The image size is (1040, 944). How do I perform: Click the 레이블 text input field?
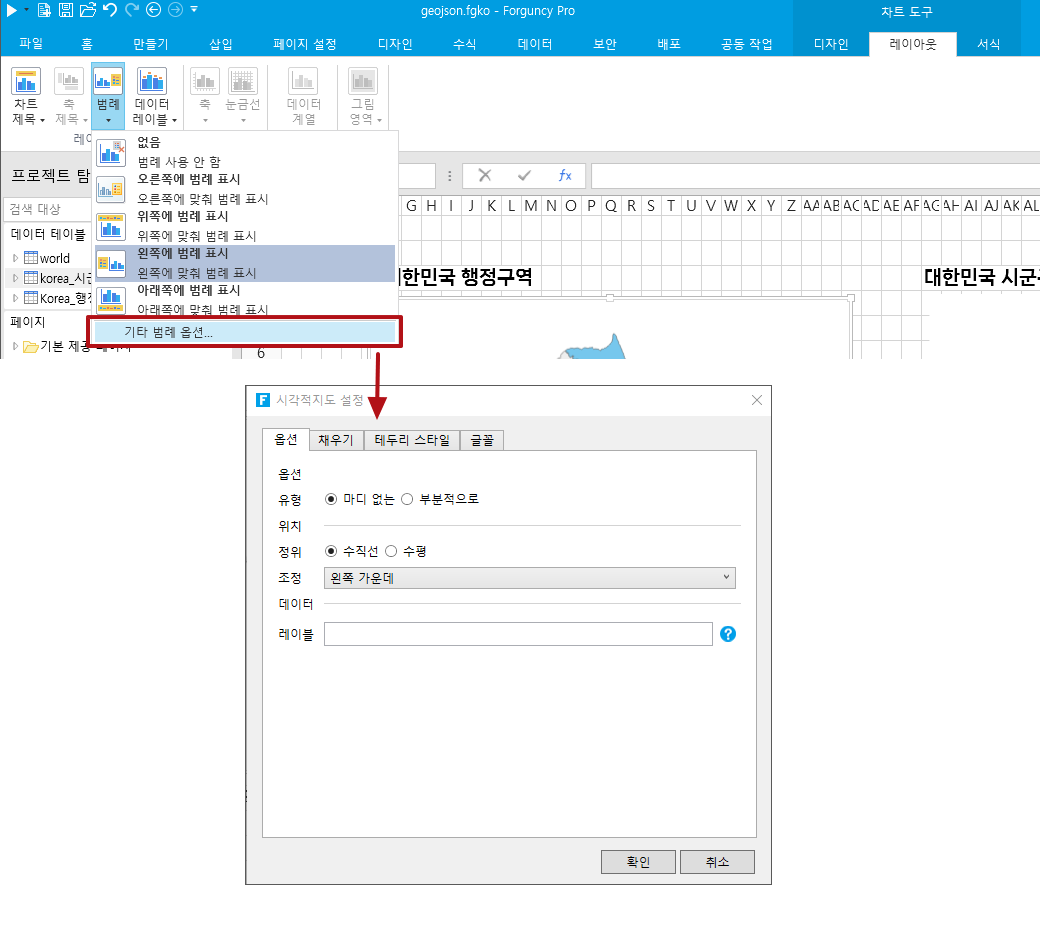518,634
